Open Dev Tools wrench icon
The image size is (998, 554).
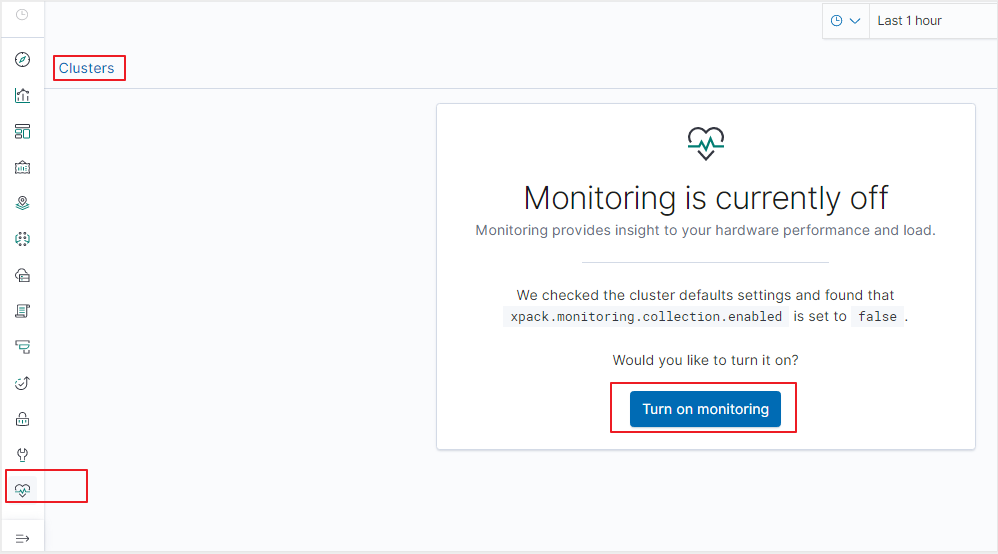pyautogui.click(x=22, y=454)
